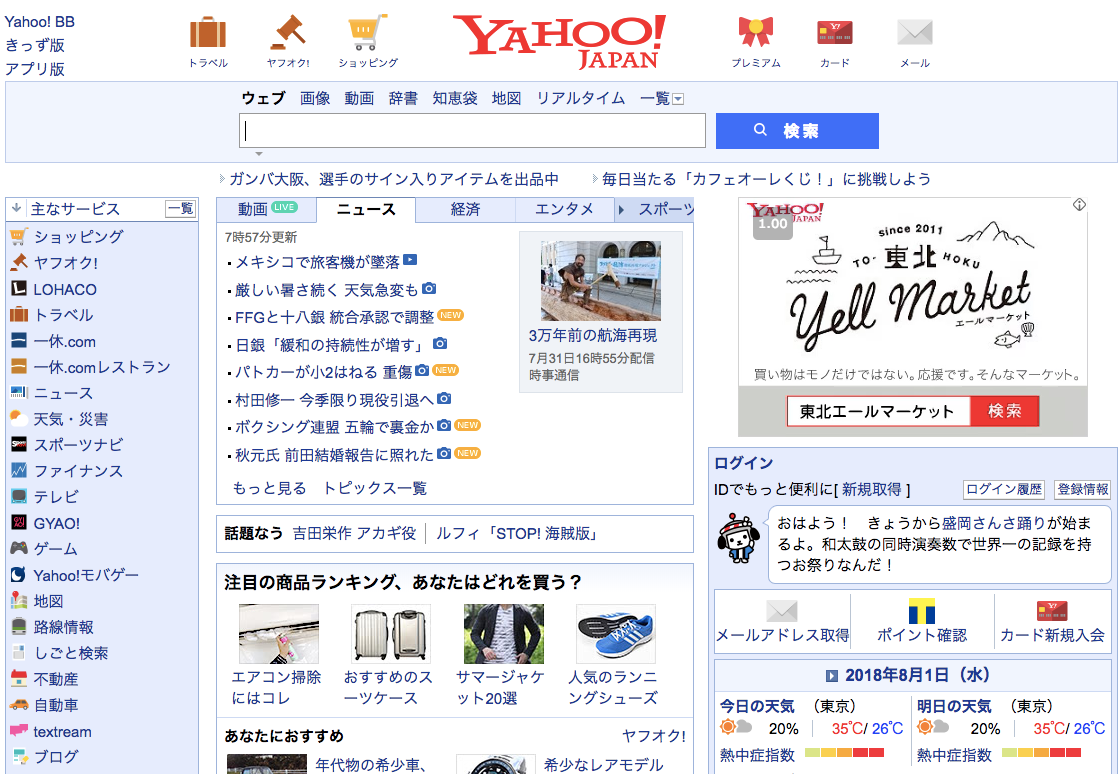Collapse the 主なサービス arrow in sidebar header
The image size is (1118, 774).
click(x=17, y=209)
